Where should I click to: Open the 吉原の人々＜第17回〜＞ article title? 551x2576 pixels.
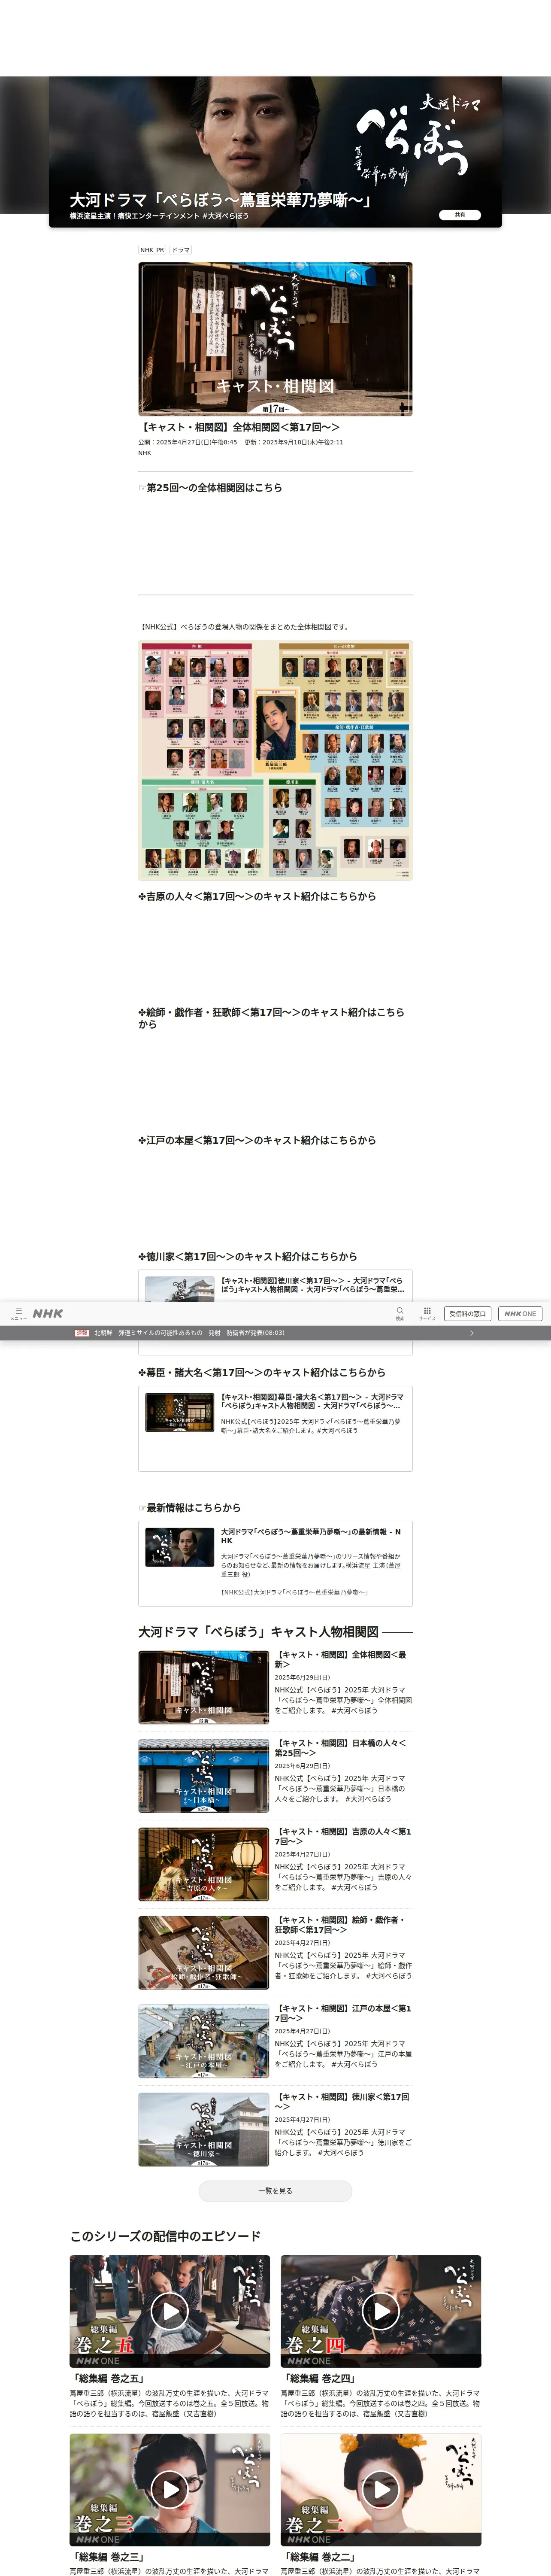(343, 1835)
